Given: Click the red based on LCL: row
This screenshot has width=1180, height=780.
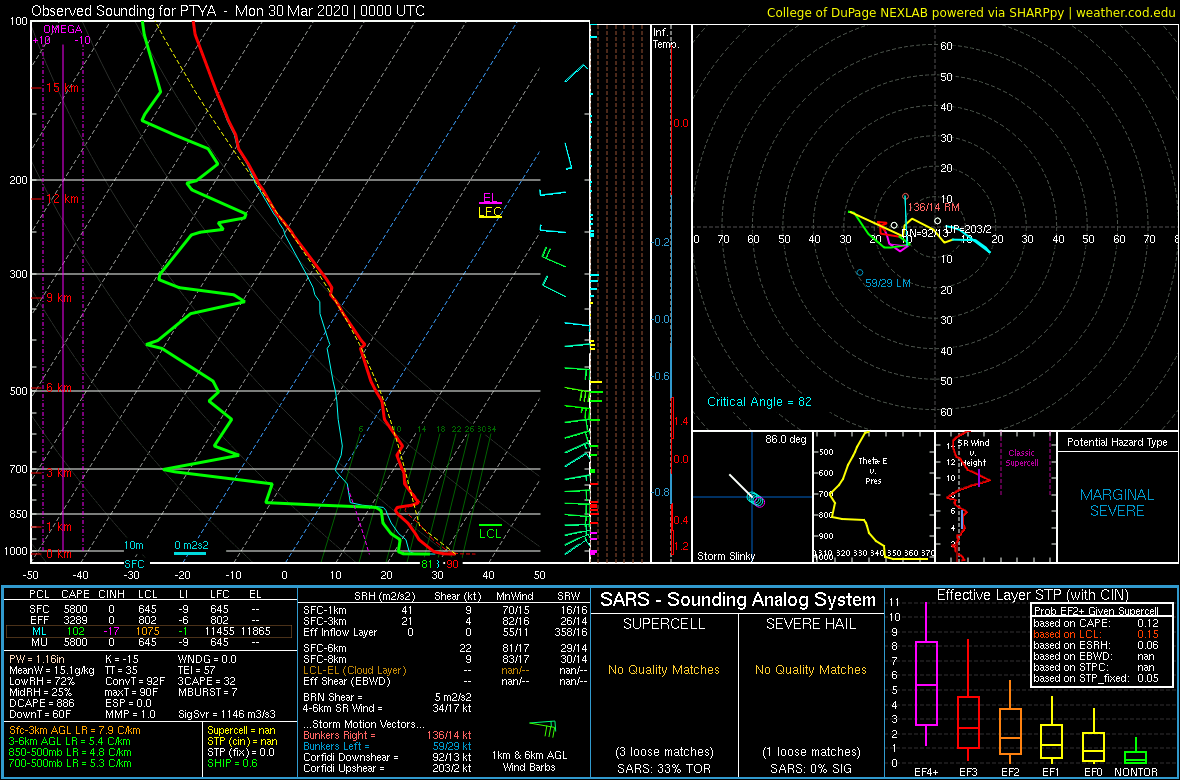Looking at the screenshot, I should point(1096,634).
